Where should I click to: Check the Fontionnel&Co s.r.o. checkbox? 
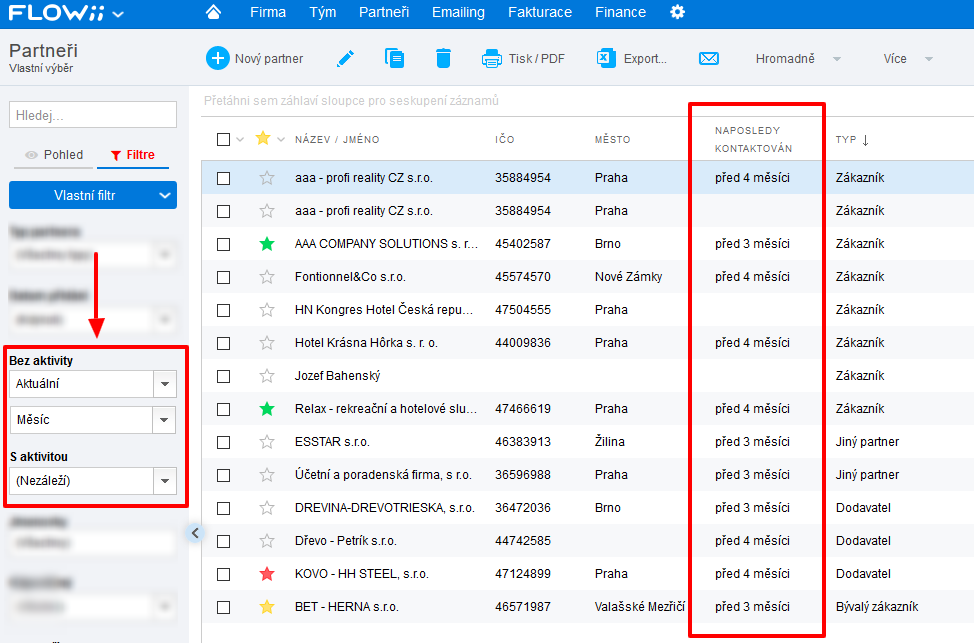224,277
